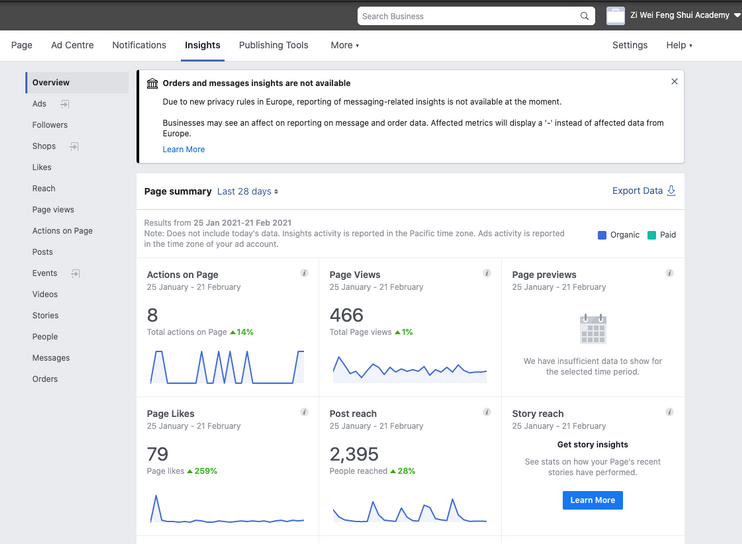Open info icon for Page previews
The image size is (742, 544).
pos(670,273)
